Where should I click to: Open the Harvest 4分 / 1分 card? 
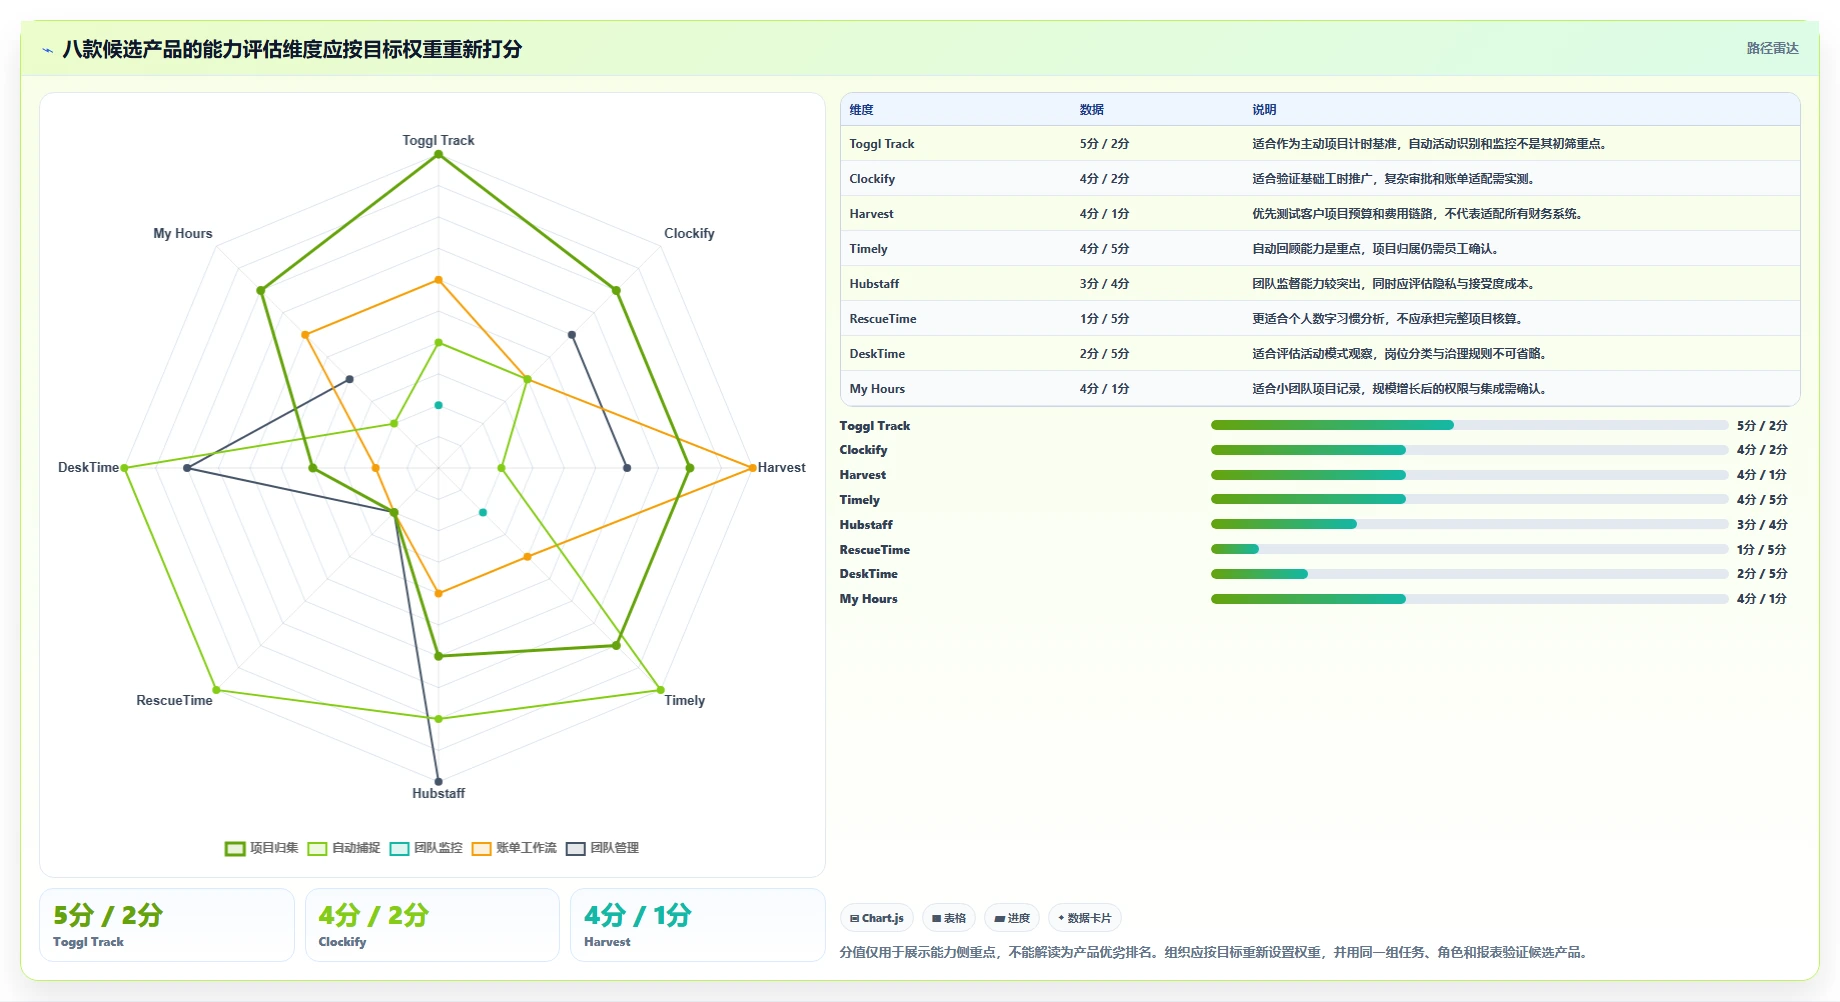click(698, 925)
